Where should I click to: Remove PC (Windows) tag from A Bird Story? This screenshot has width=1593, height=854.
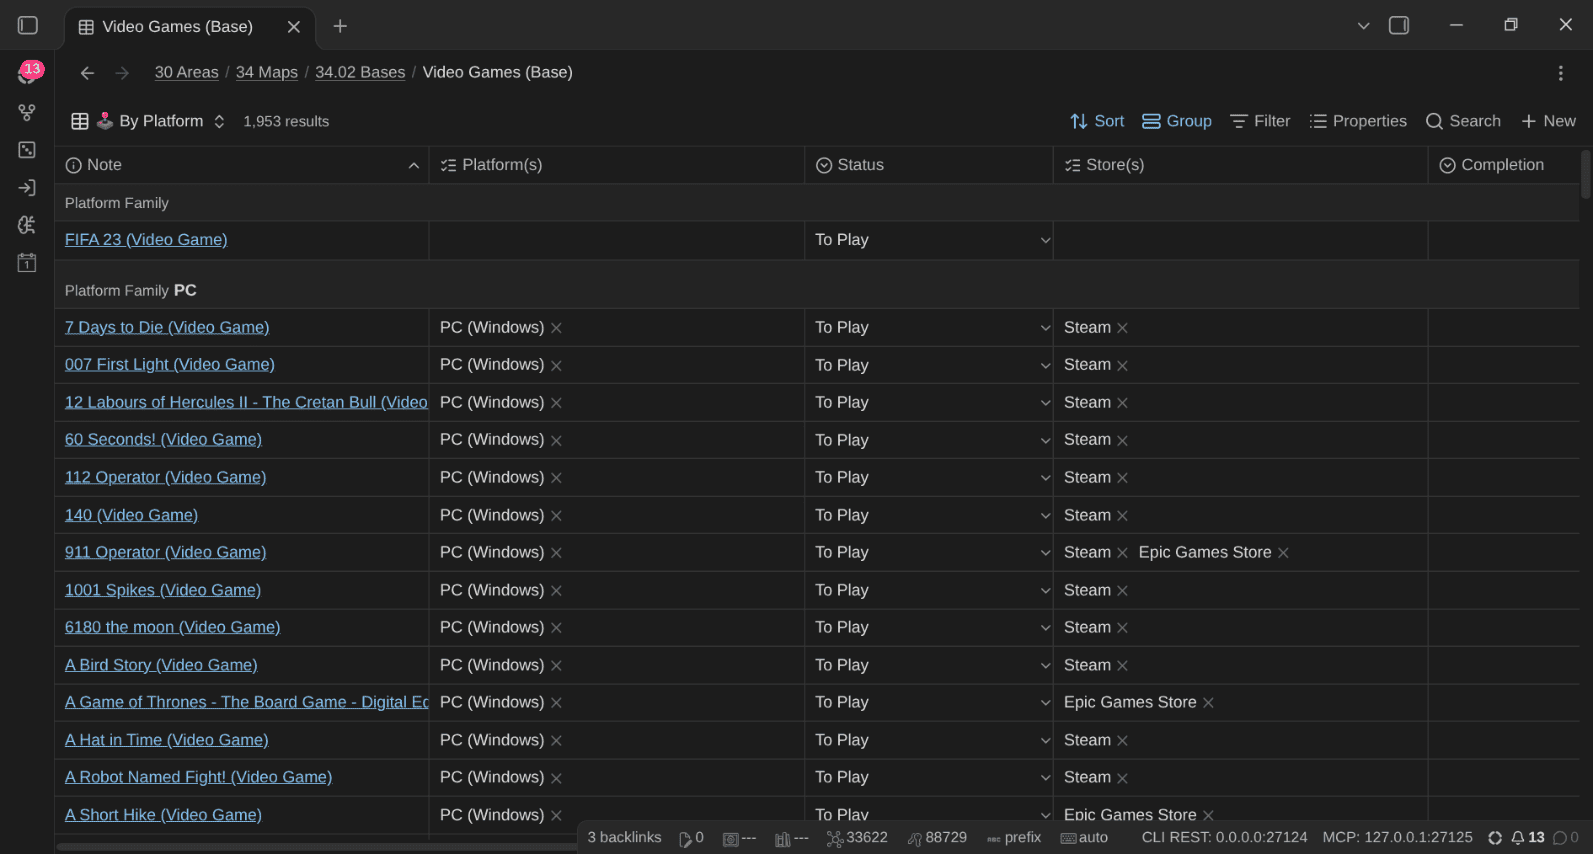pyautogui.click(x=556, y=666)
